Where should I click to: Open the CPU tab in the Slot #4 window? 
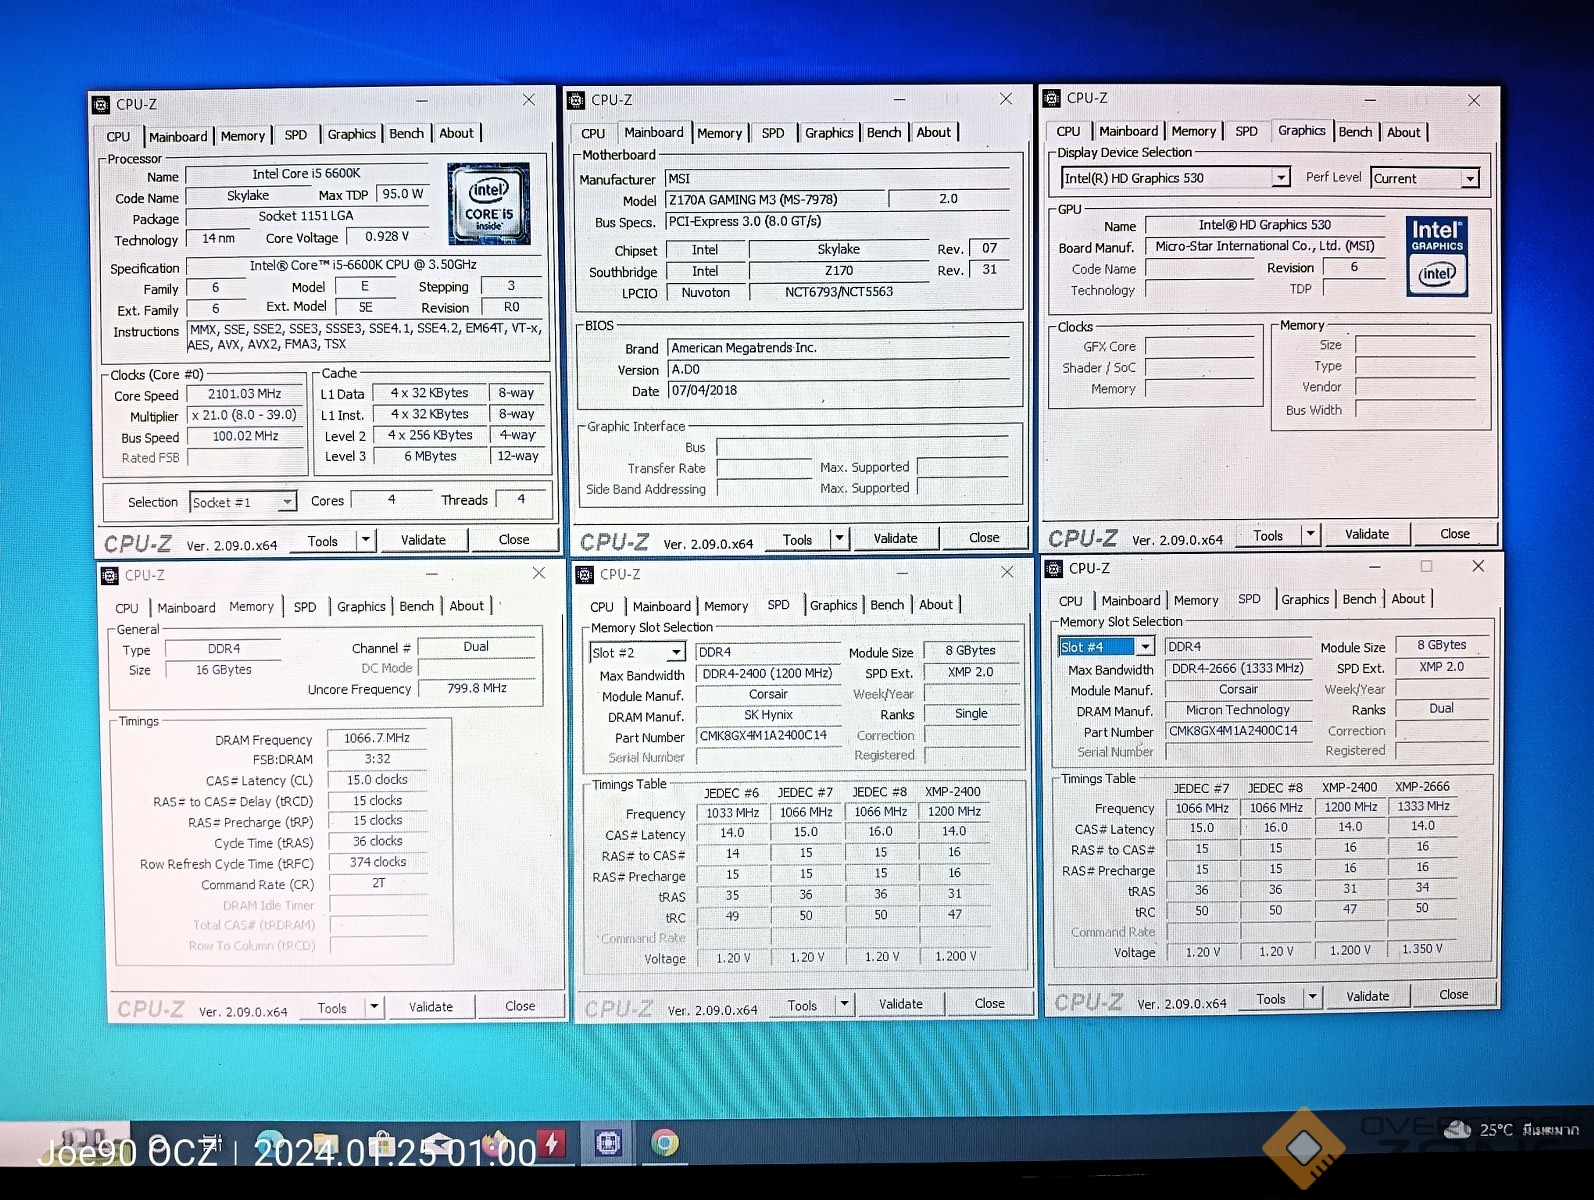(1070, 601)
